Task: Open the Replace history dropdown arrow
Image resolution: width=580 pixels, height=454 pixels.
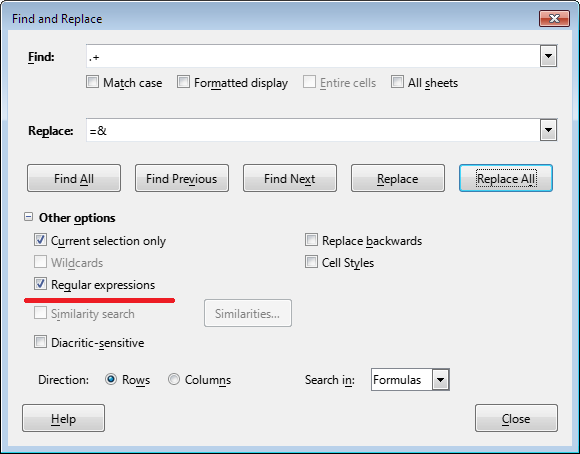Action: pyautogui.click(x=548, y=130)
